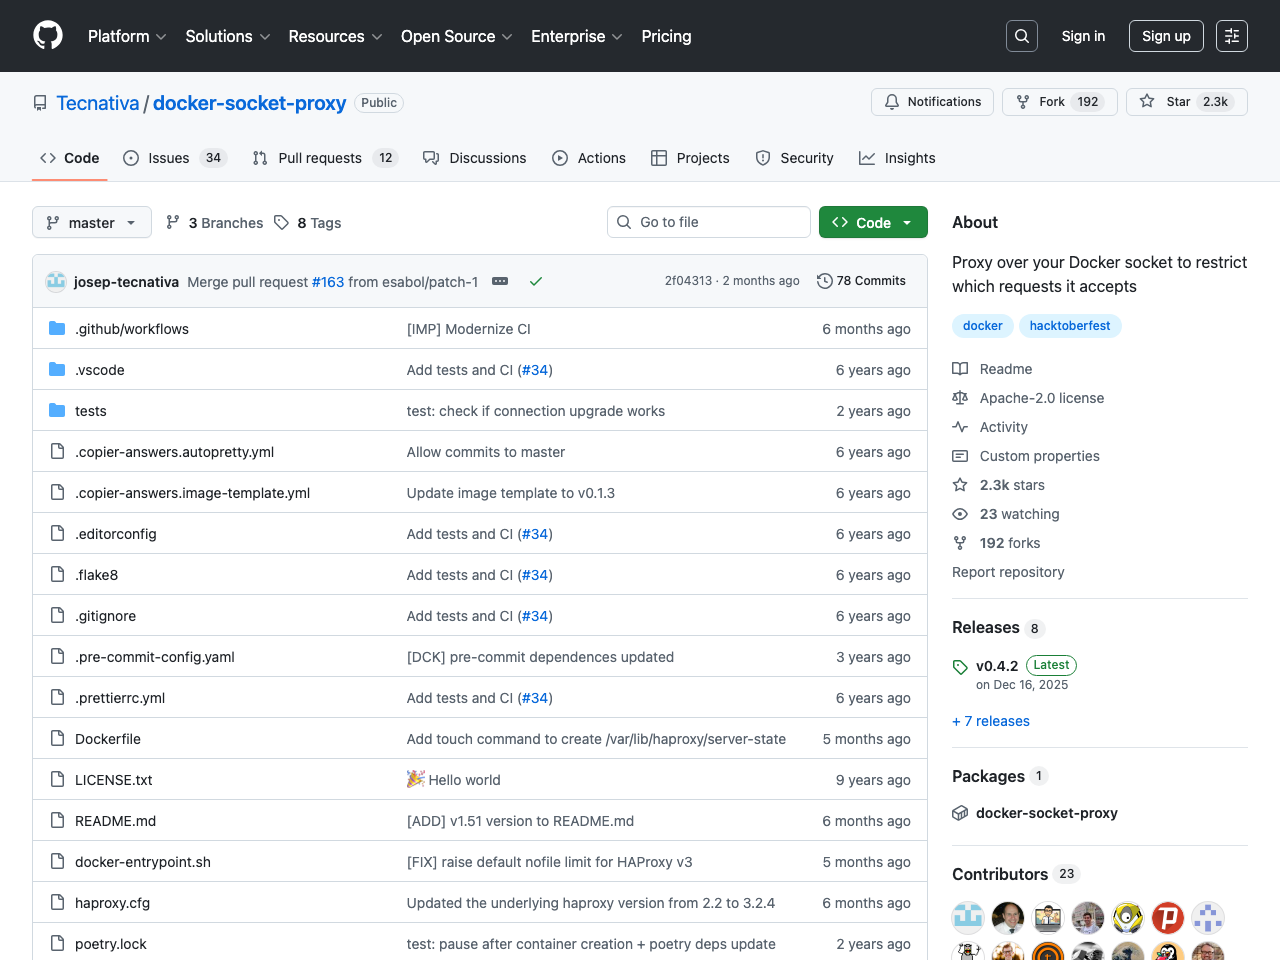The width and height of the screenshot is (1280, 960).
Task: Click the package icon beside docker-socket-proxy
Action: click(x=960, y=813)
